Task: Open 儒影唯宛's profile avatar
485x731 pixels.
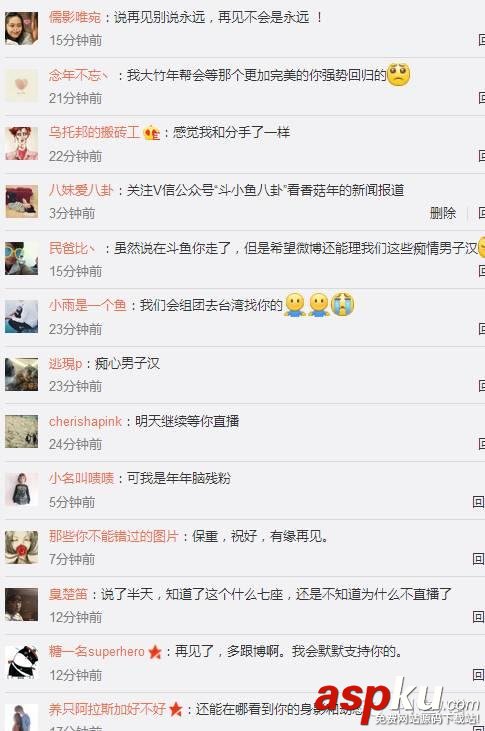Action: 21,28
